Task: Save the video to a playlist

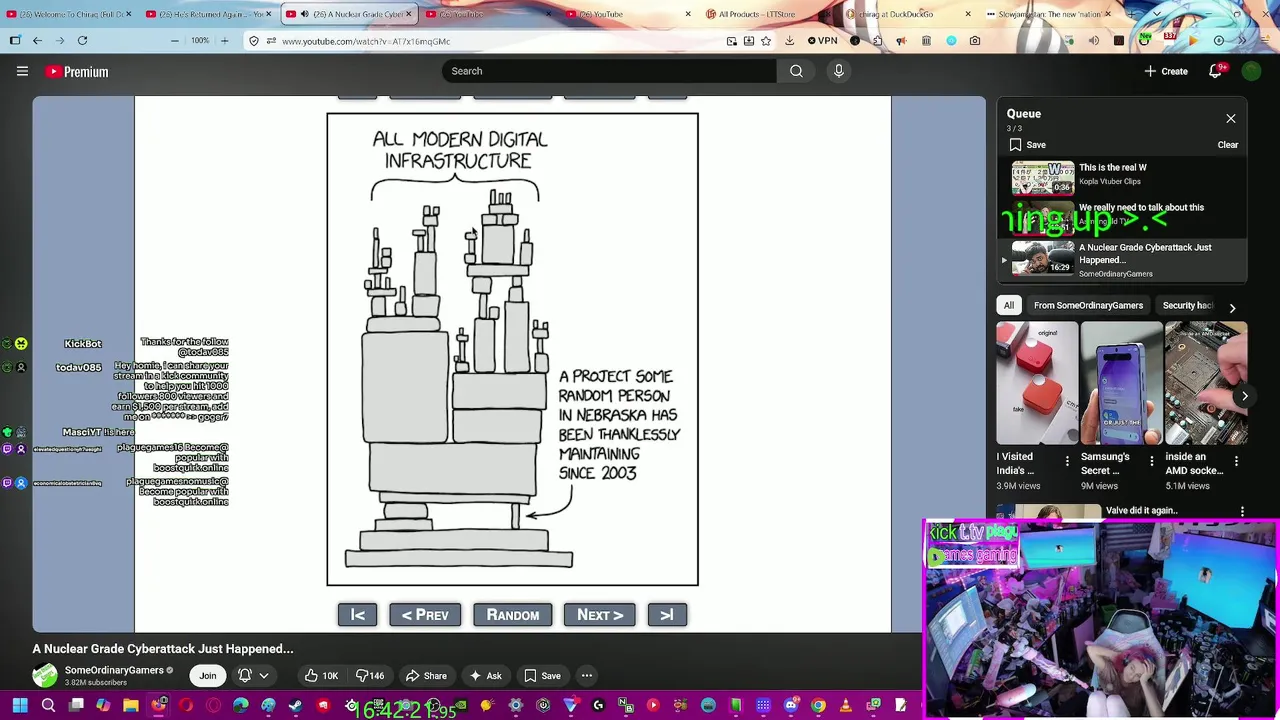Action: click(x=543, y=676)
